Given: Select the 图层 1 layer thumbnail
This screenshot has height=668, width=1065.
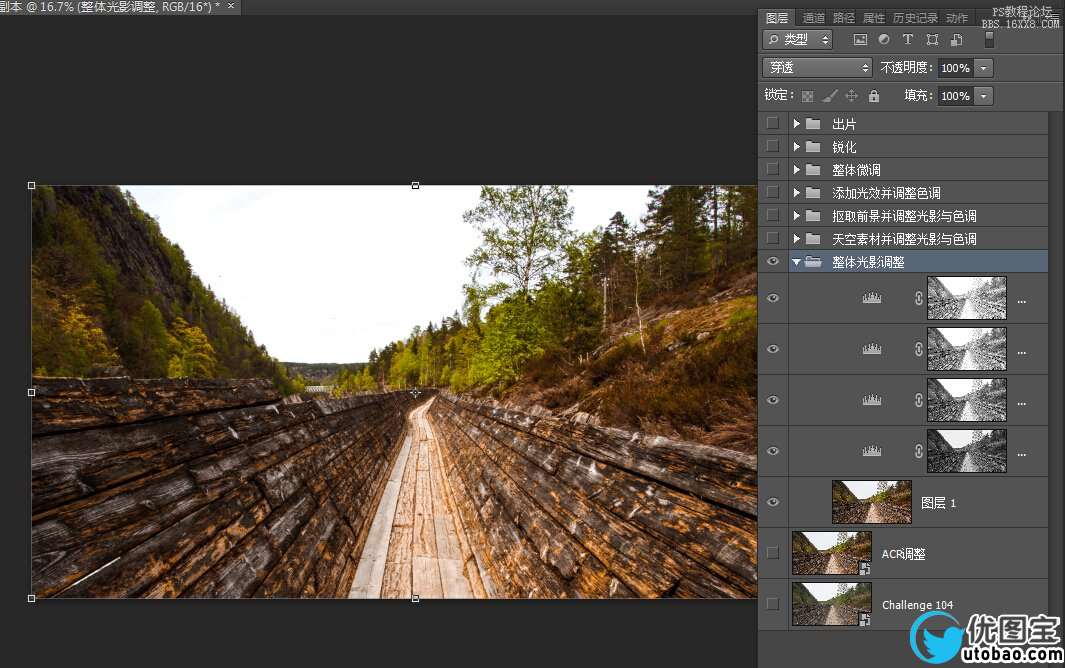Looking at the screenshot, I should 871,502.
